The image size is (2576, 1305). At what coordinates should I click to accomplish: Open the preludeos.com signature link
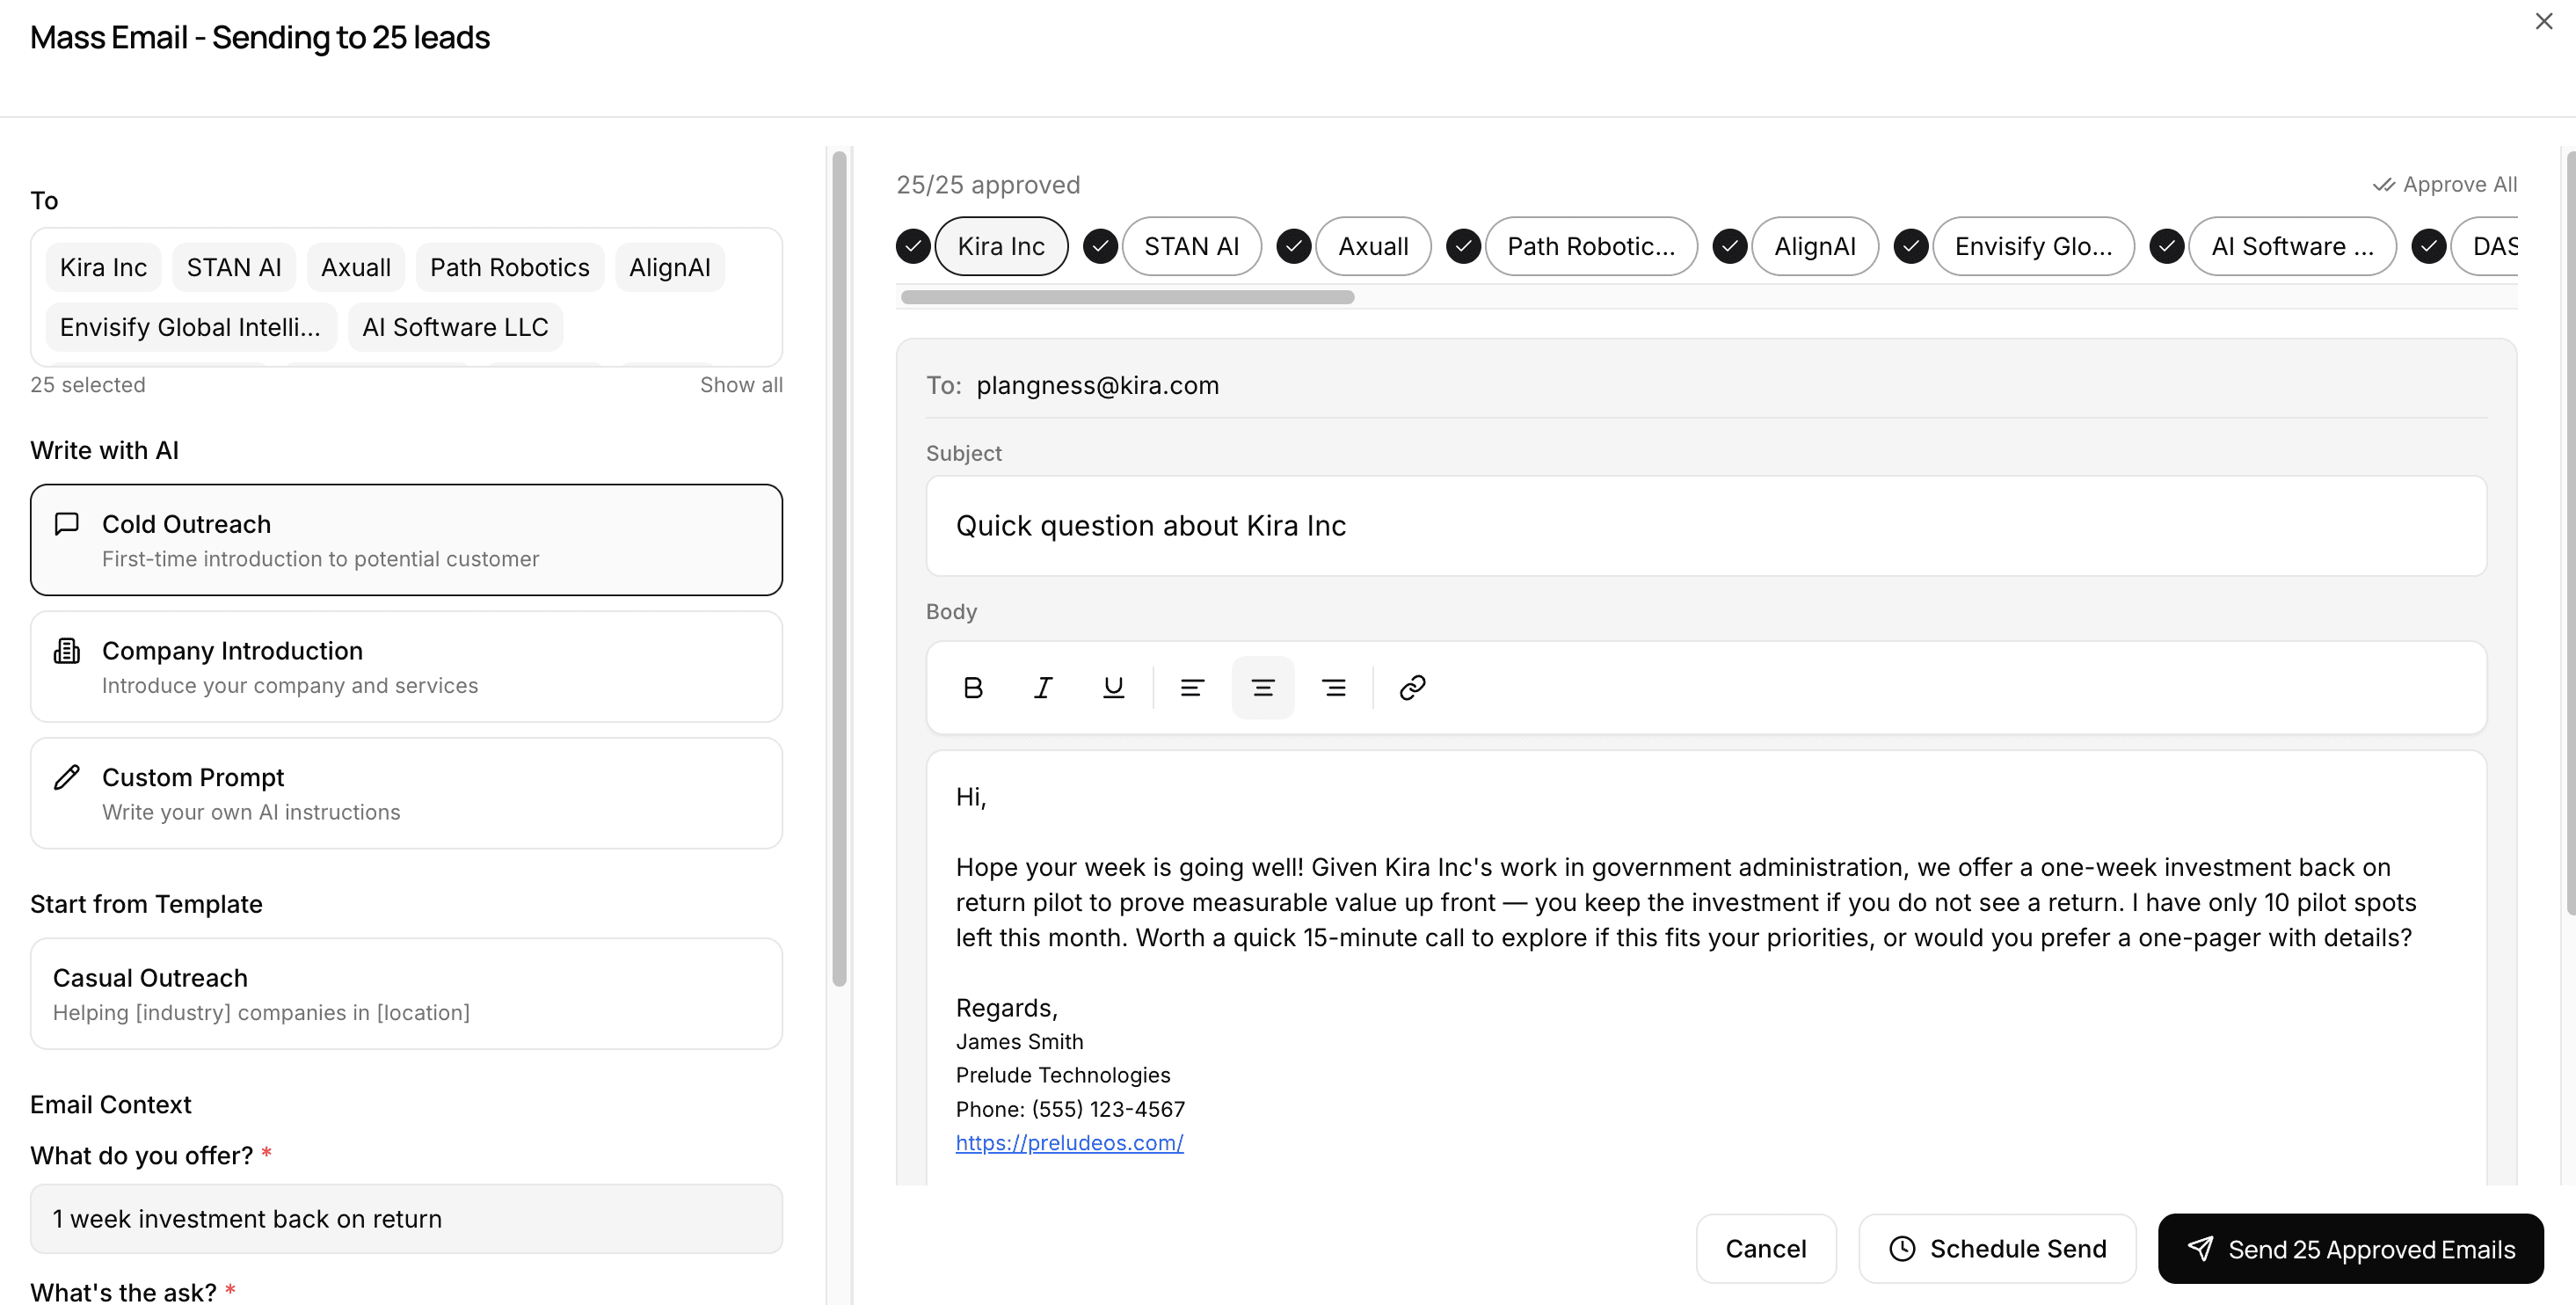(x=1068, y=1142)
